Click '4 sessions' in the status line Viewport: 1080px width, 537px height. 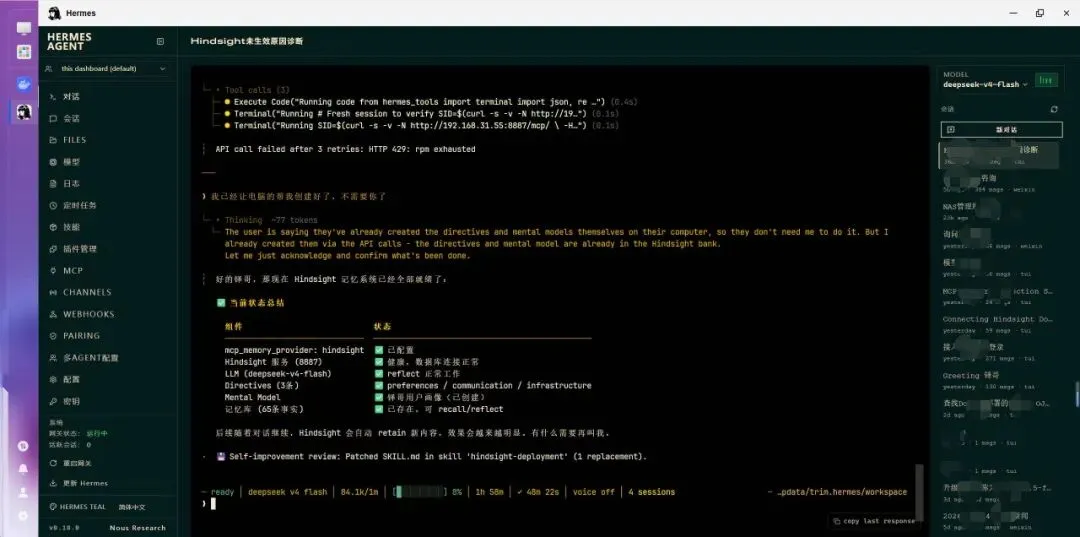(652, 492)
